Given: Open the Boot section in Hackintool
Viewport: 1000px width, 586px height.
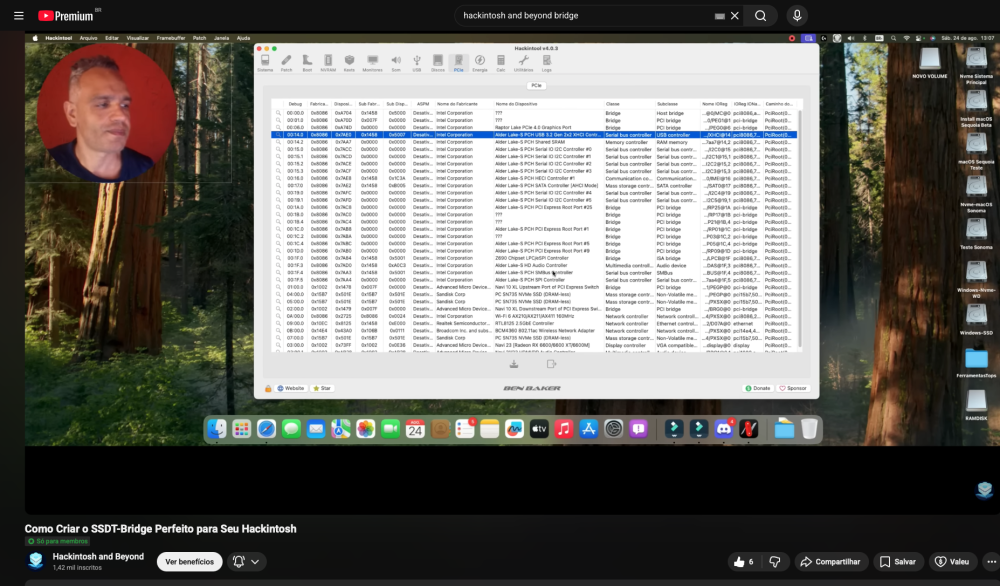Looking at the screenshot, I should (x=307, y=62).
